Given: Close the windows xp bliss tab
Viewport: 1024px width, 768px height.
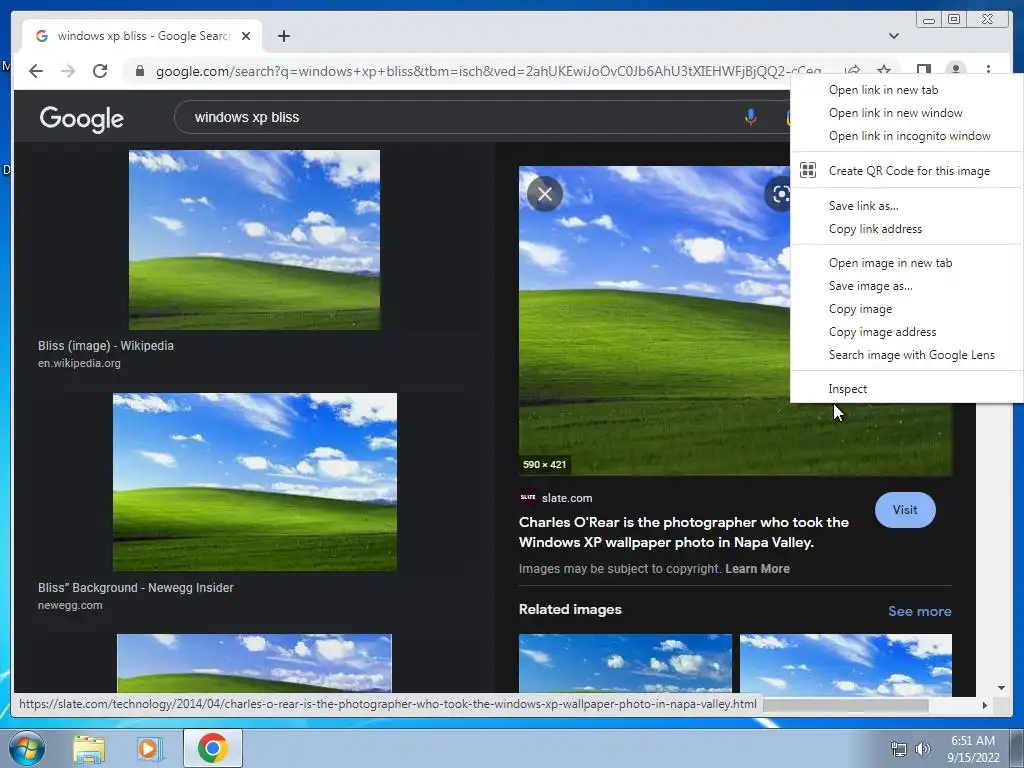Looking at the screenshot, I should point(246,36).
